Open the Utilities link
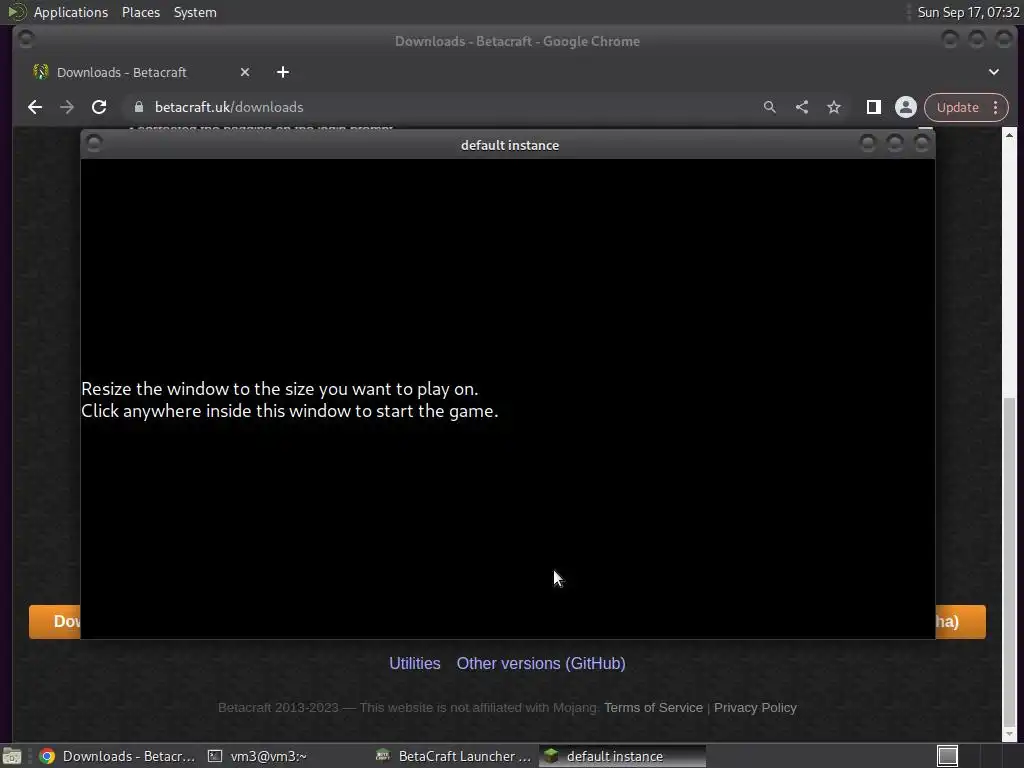Image resolution: width=1024 pixels, height=768 pixels. 415,664
